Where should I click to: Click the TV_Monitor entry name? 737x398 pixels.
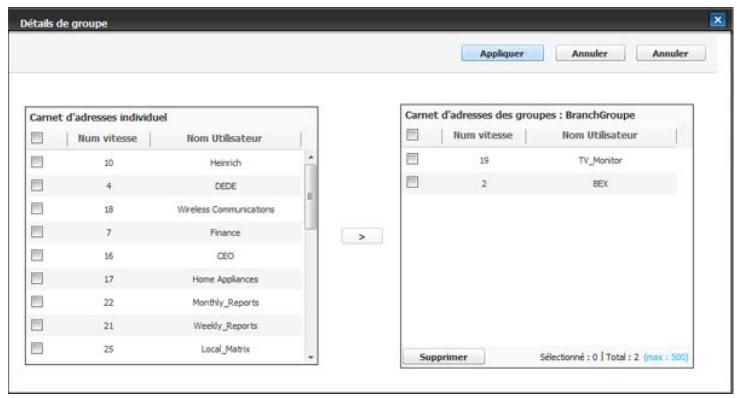(600, 161)
